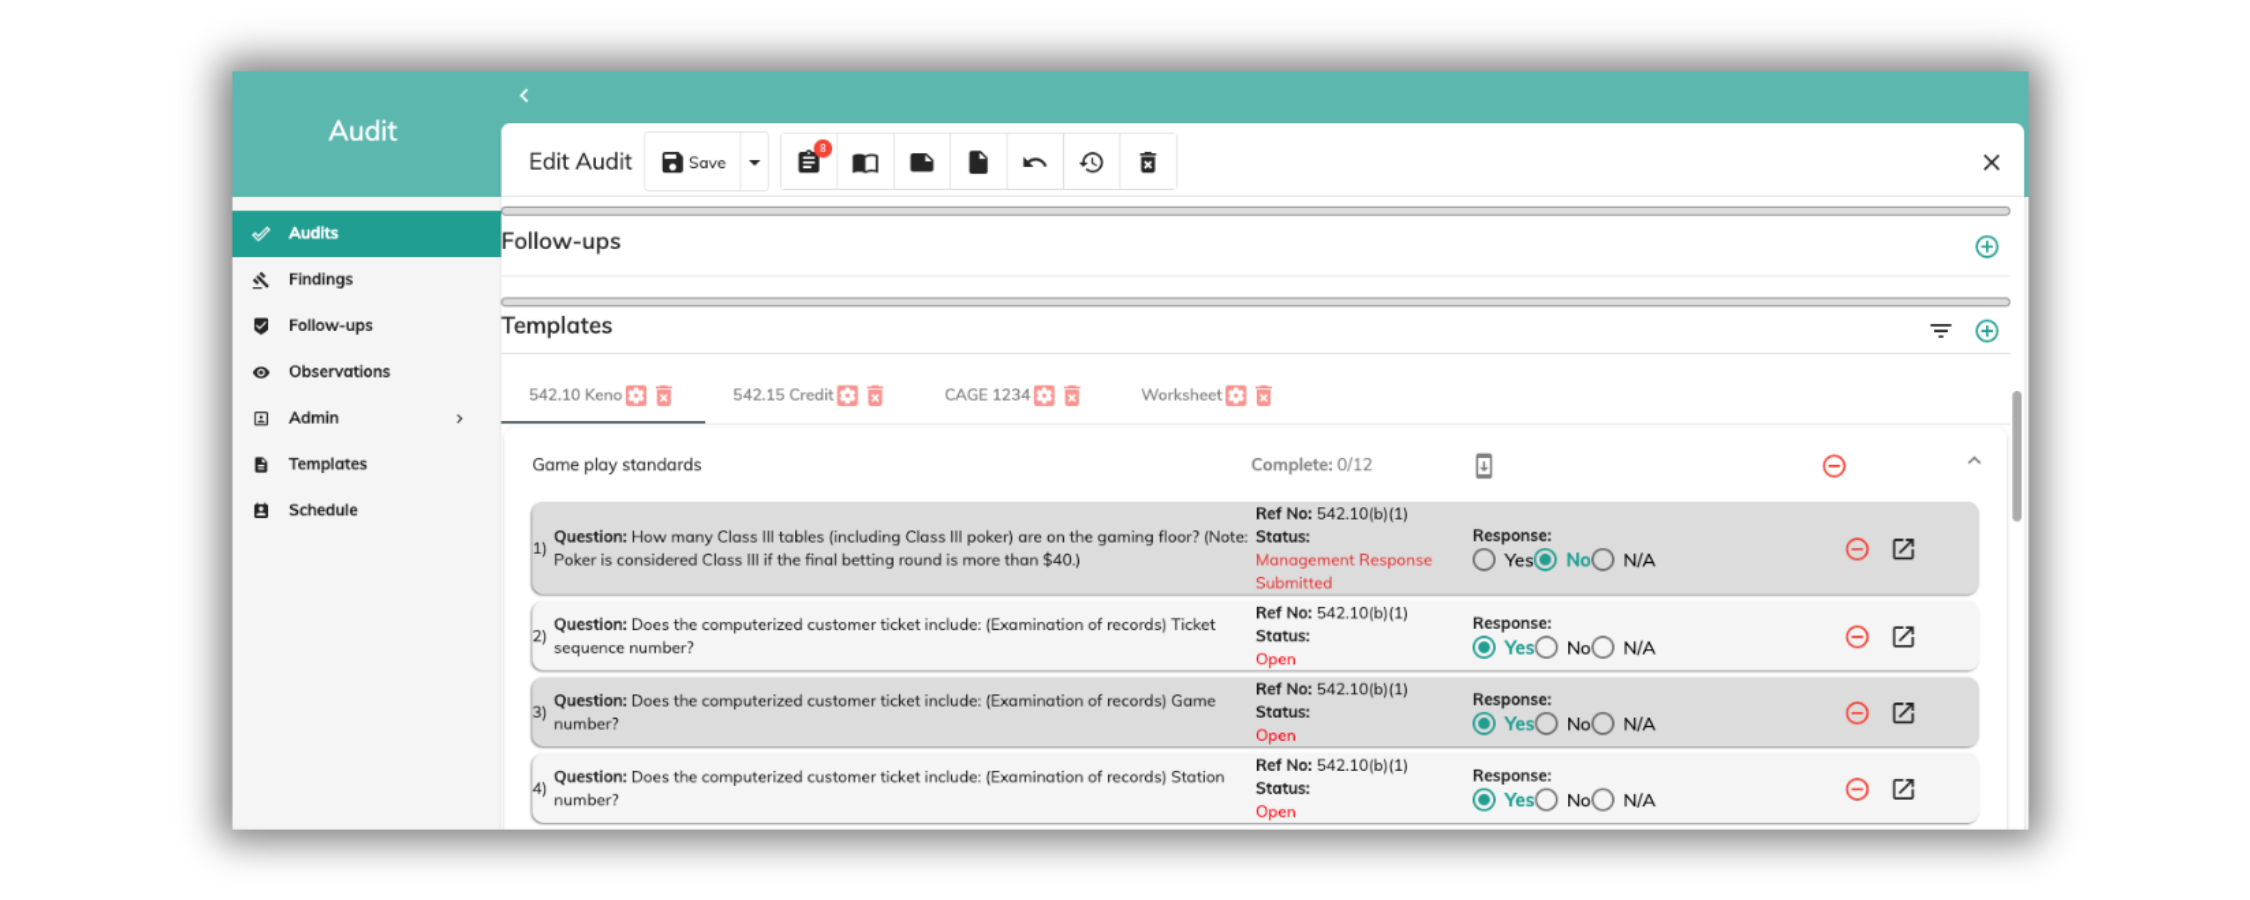Select No response for question 2
The height and width of the screenshot is (900, 2250).
coord(1547,648)
